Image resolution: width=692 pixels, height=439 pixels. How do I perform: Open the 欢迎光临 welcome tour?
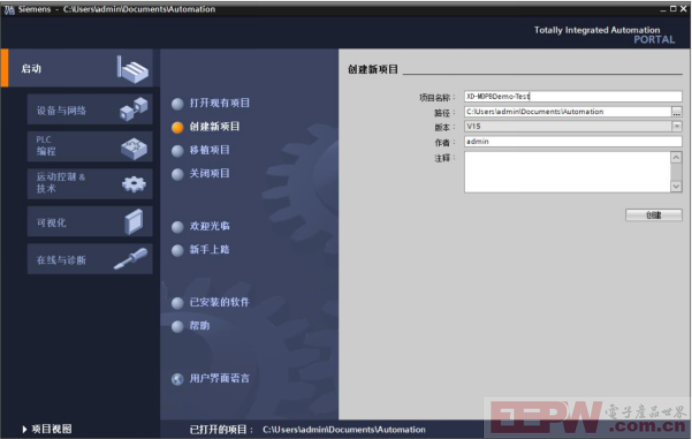[210, 226]
